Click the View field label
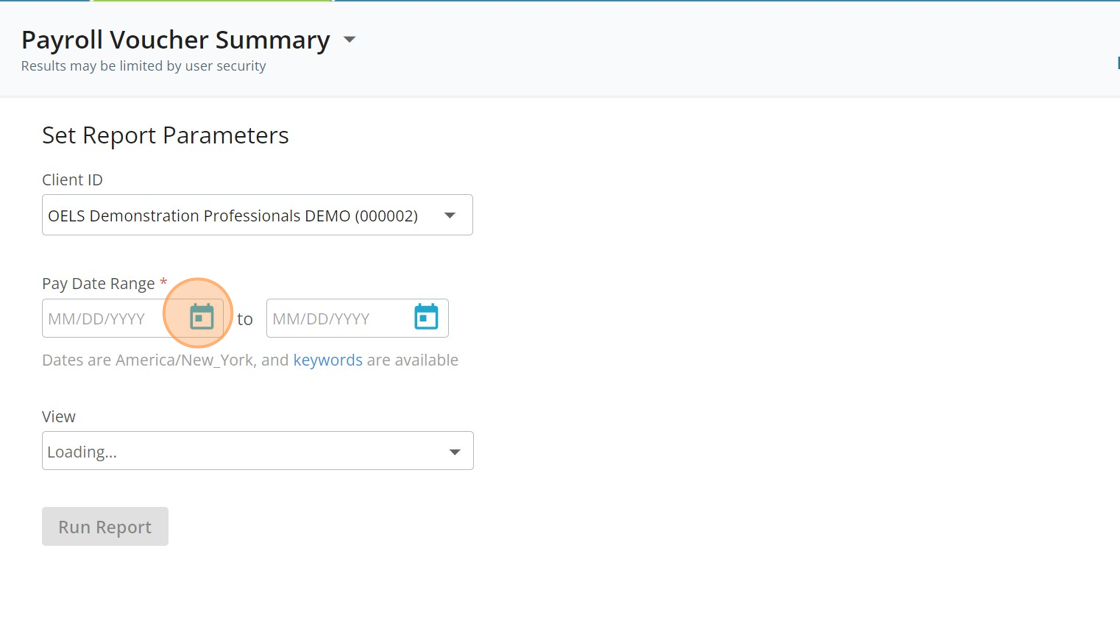The image size is (1120, 626). tap(59, 416)
